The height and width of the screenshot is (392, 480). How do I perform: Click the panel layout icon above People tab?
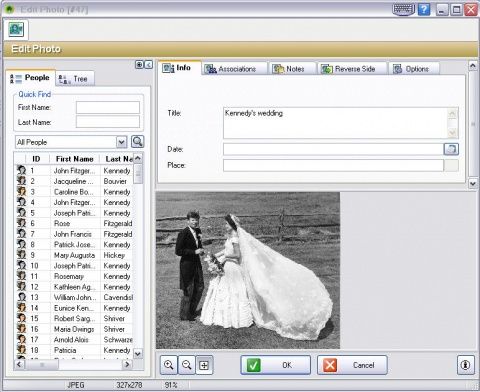click(x=139, y=64)
